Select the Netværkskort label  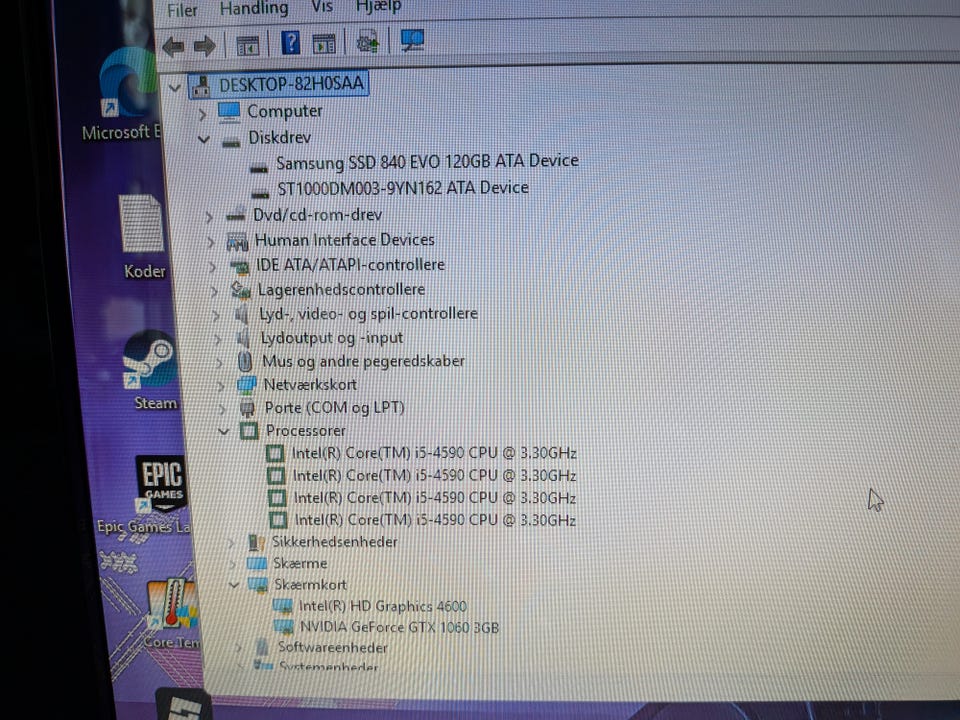coord(310,384)
